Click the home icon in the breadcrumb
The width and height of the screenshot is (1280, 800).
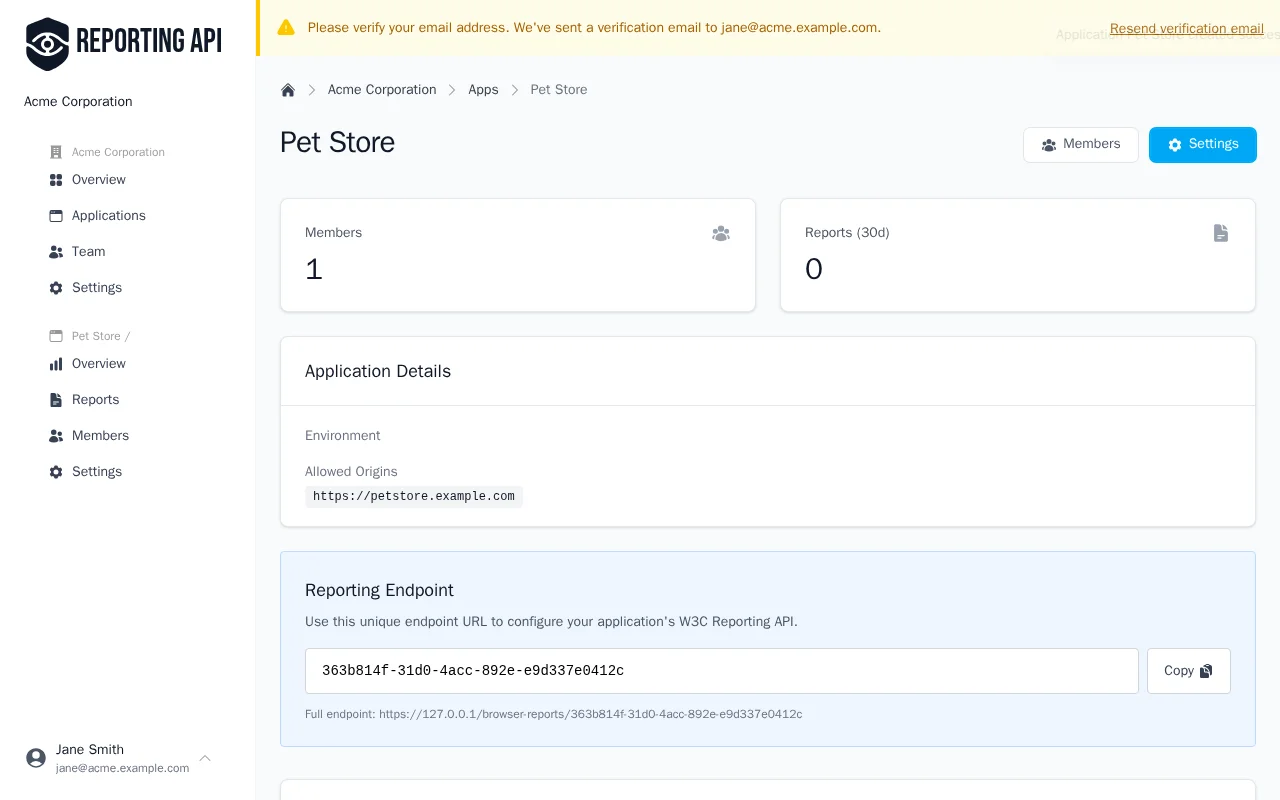click(288, 89)
